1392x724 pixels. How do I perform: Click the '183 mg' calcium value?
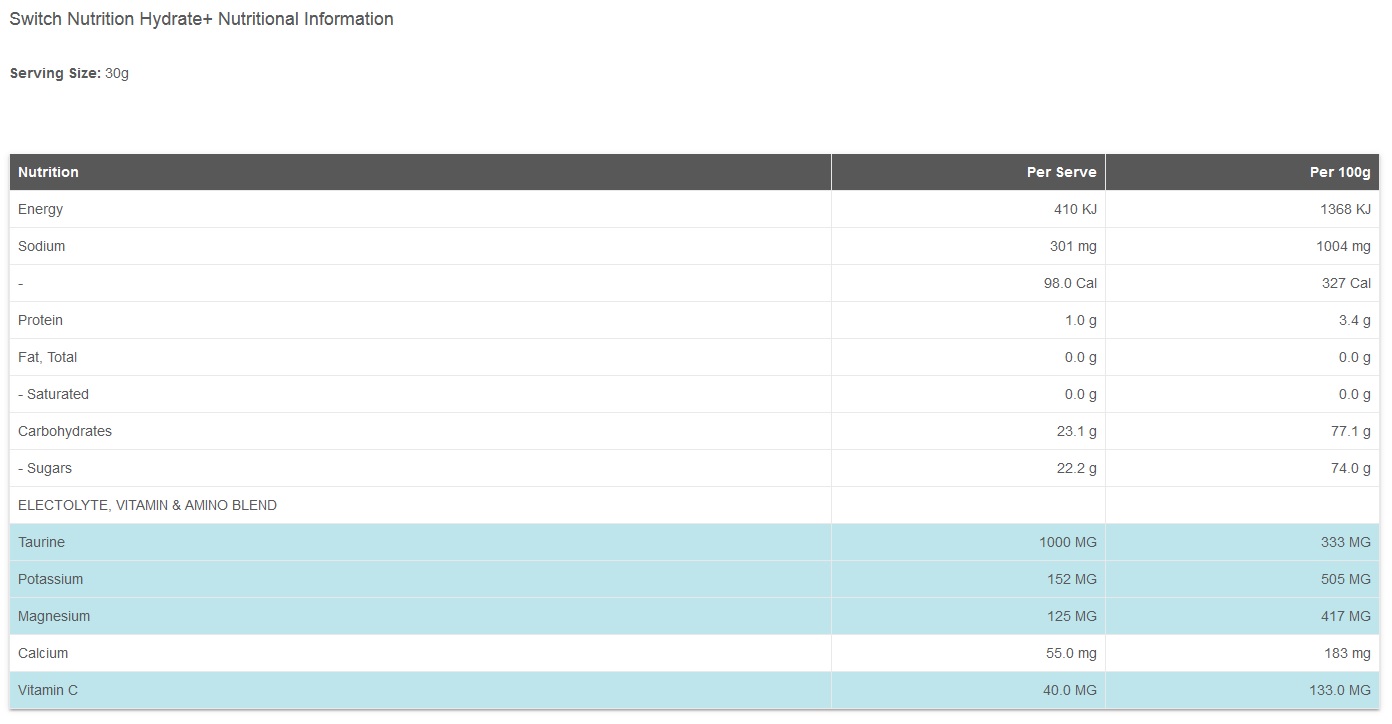[x=1348, y=653]
